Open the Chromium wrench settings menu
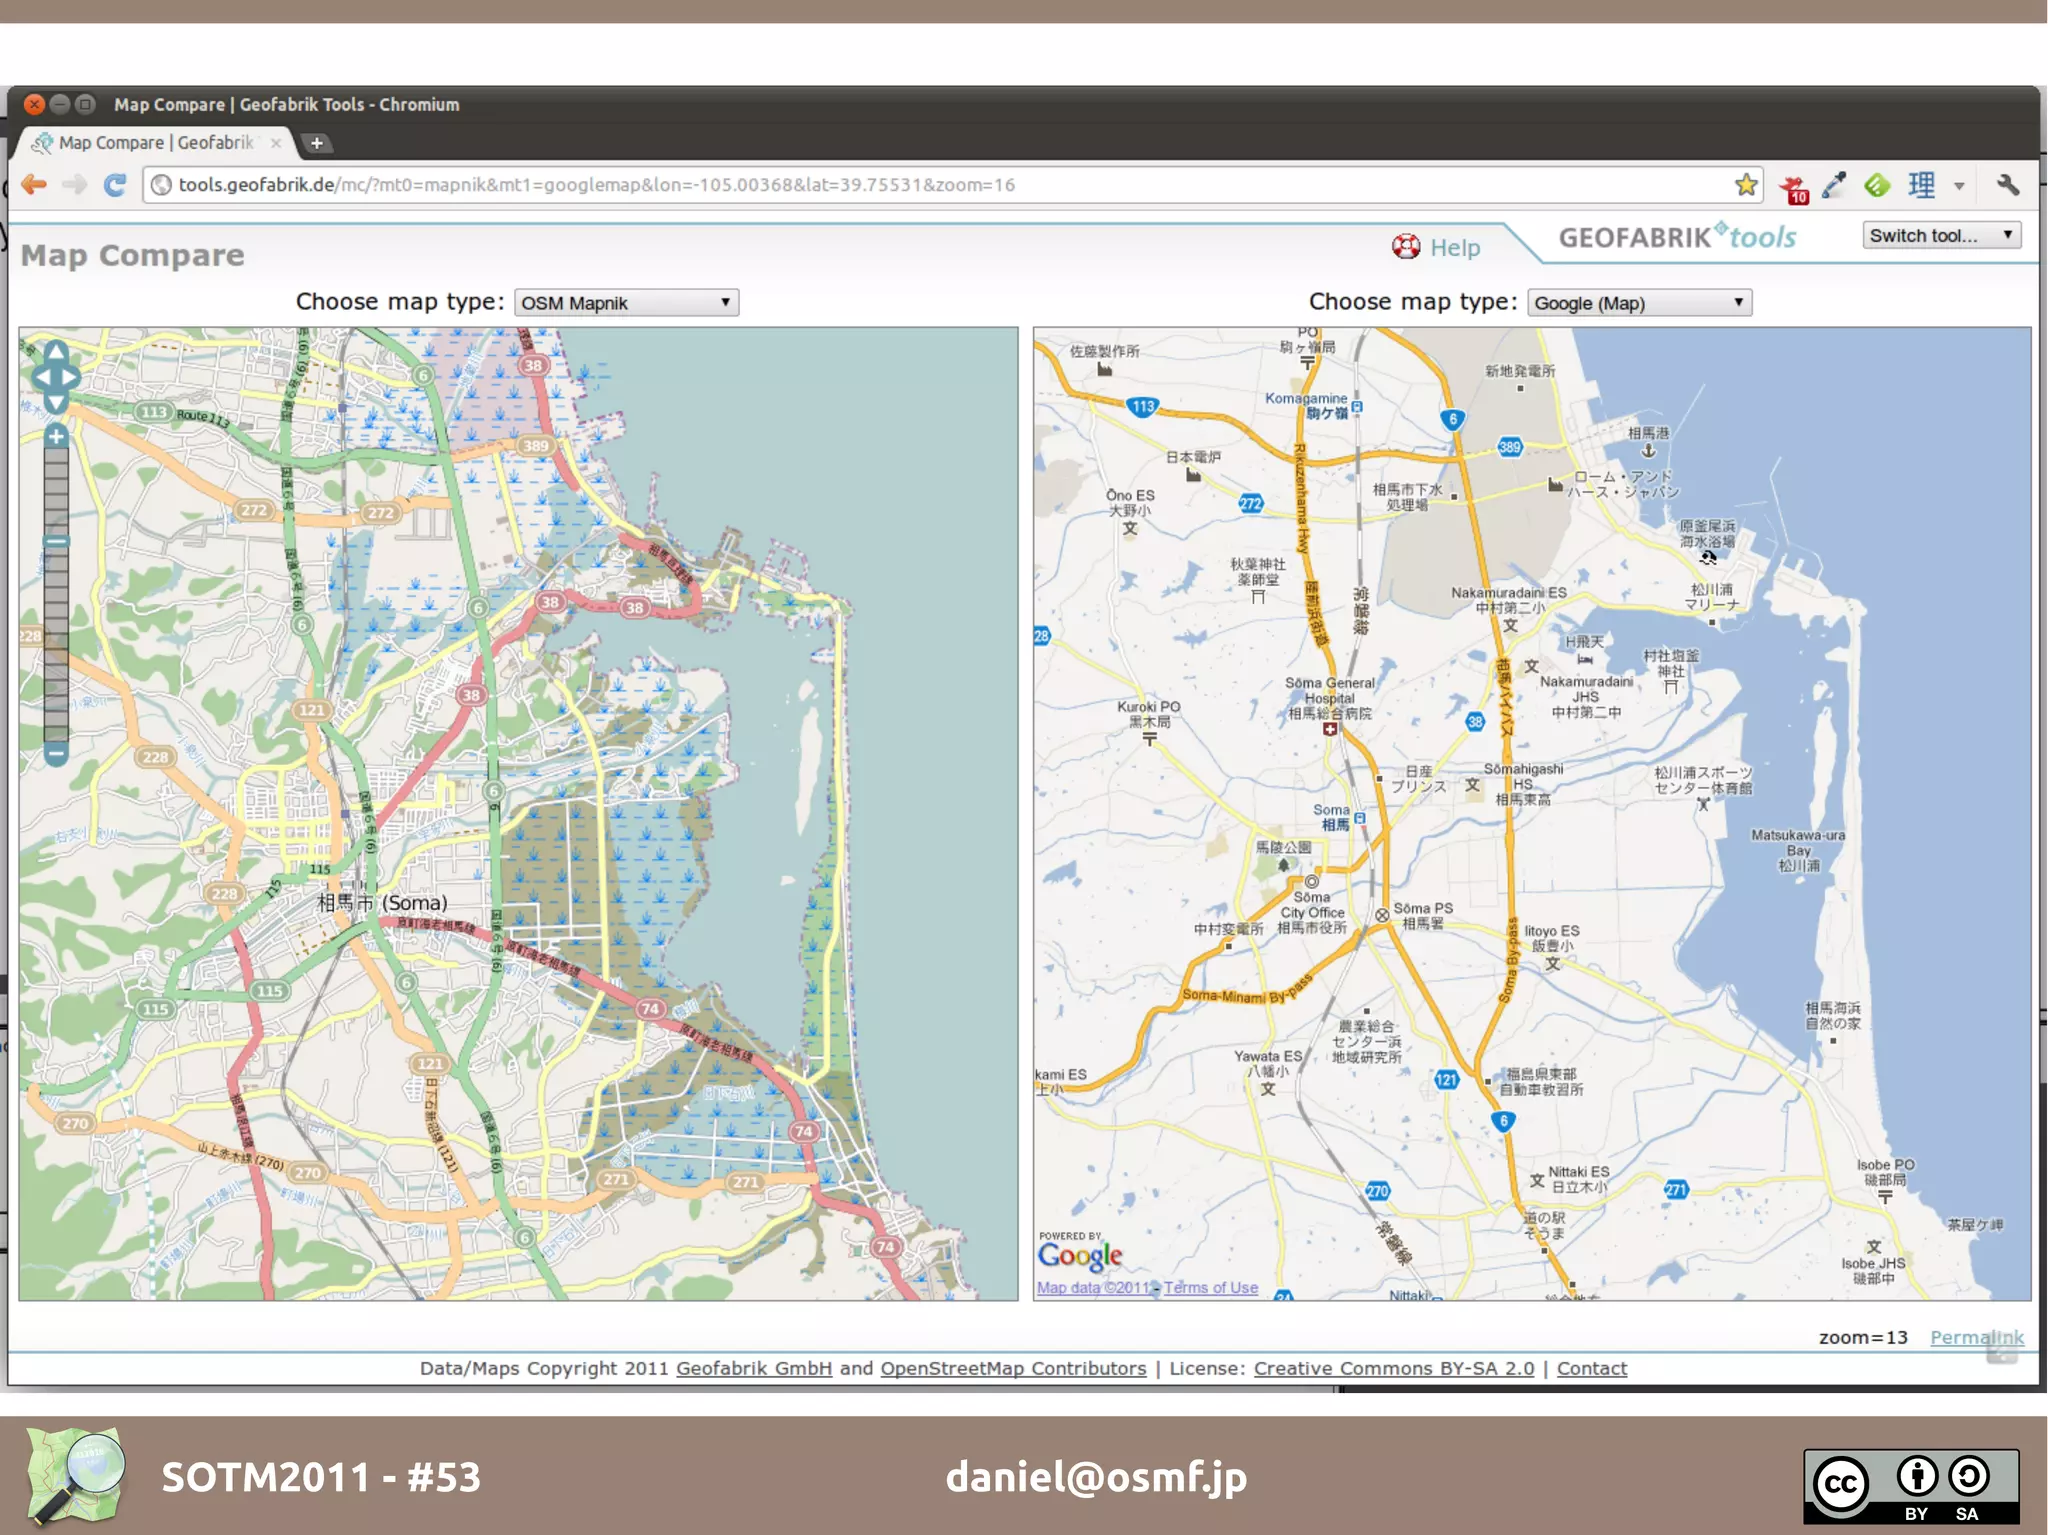This screenshot has height=1535, width=2048. tap(2007, 185)
